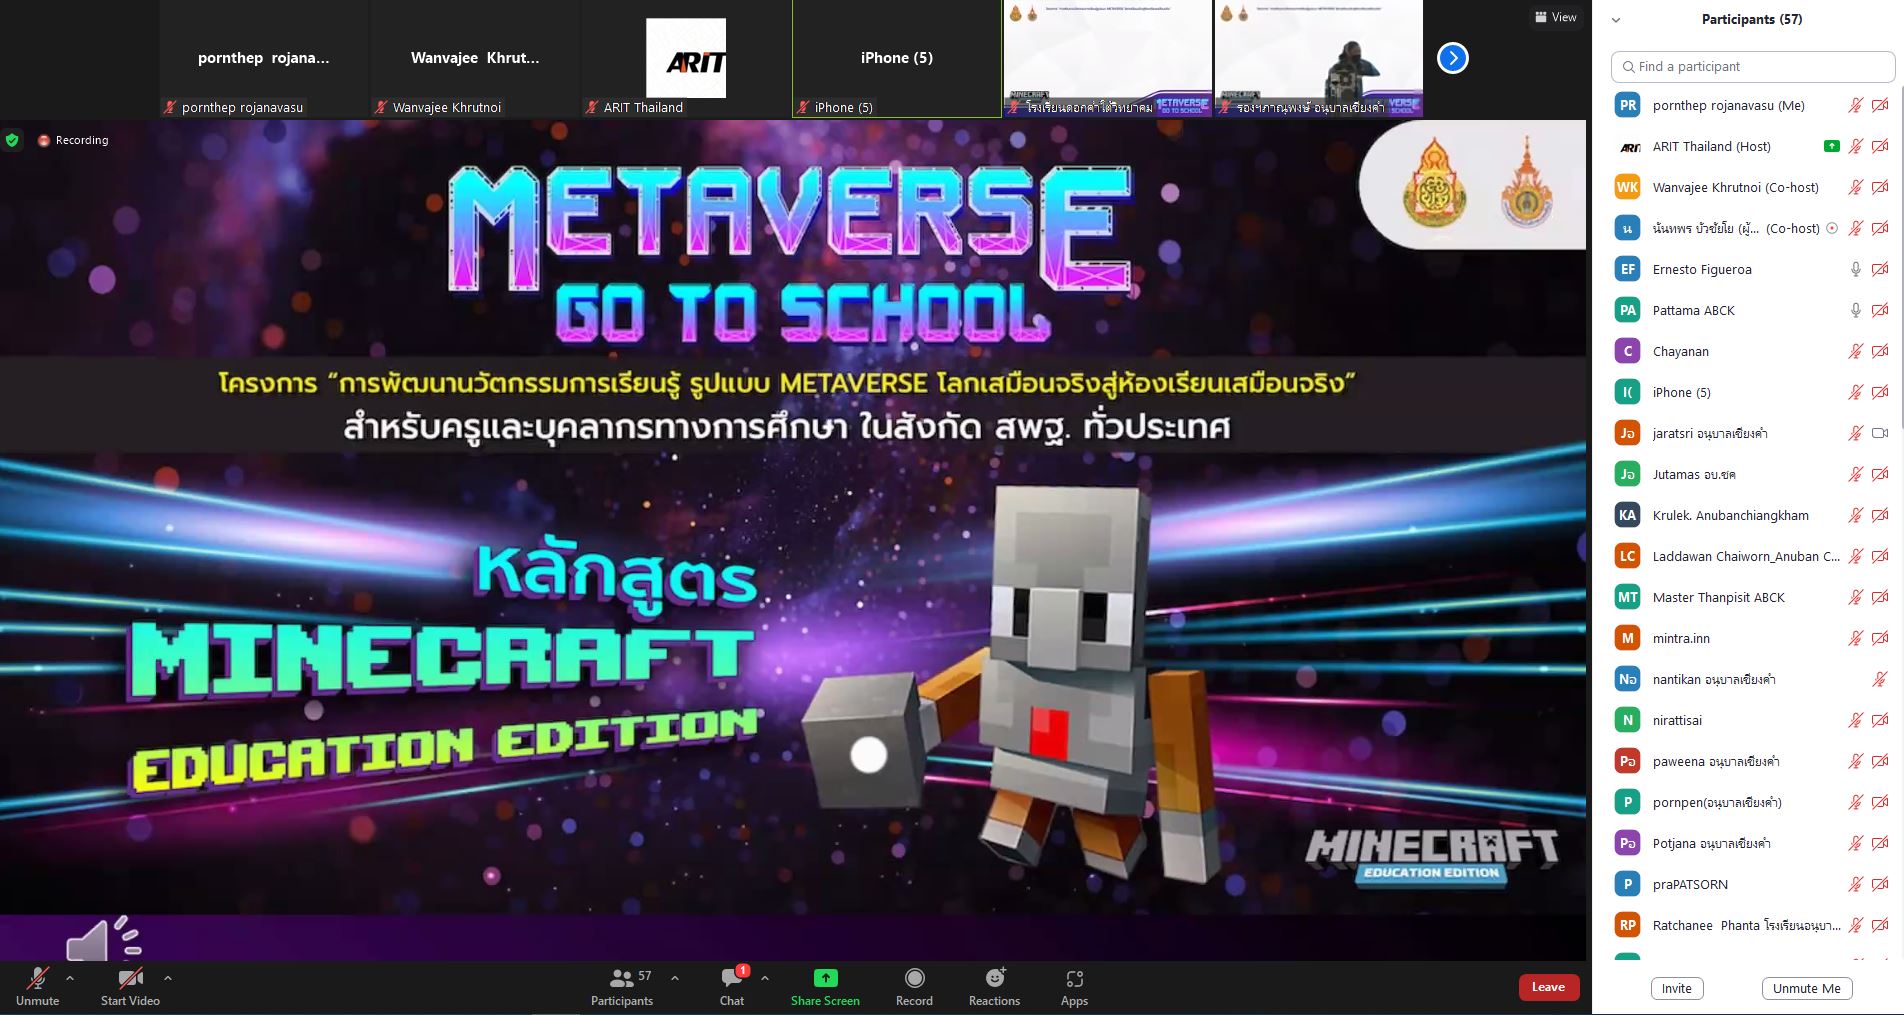Click the KA avatar of Krulek Anubanchiangkham
The height and width of the screenshot is (1015, 1904).
(1628, 515)
